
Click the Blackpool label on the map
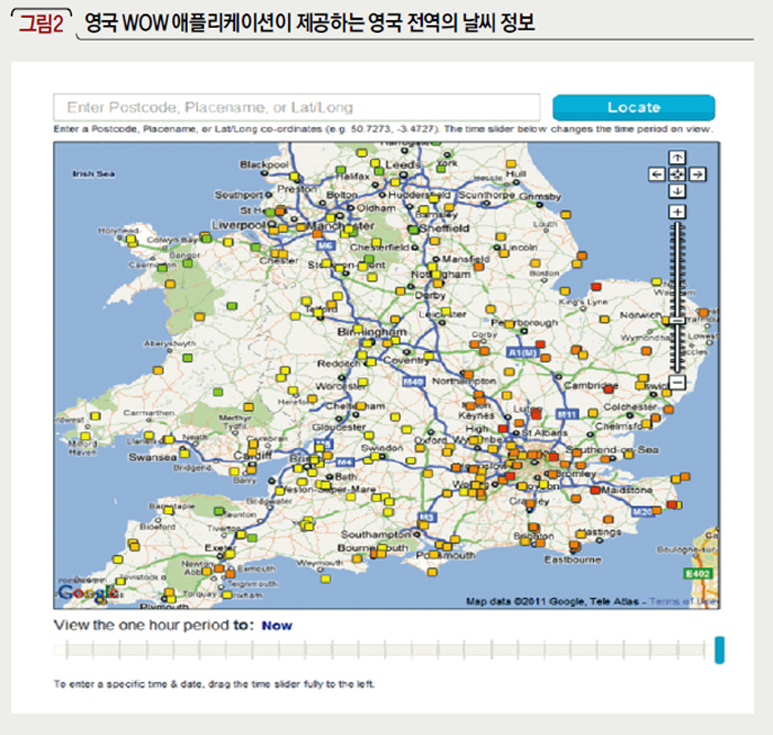tap(264, 165)
